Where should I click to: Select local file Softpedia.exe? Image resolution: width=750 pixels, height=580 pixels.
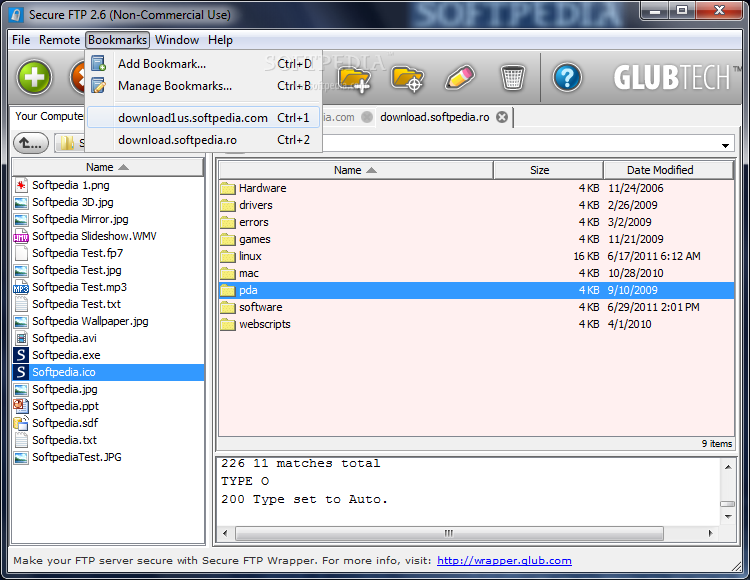[108, 355]
